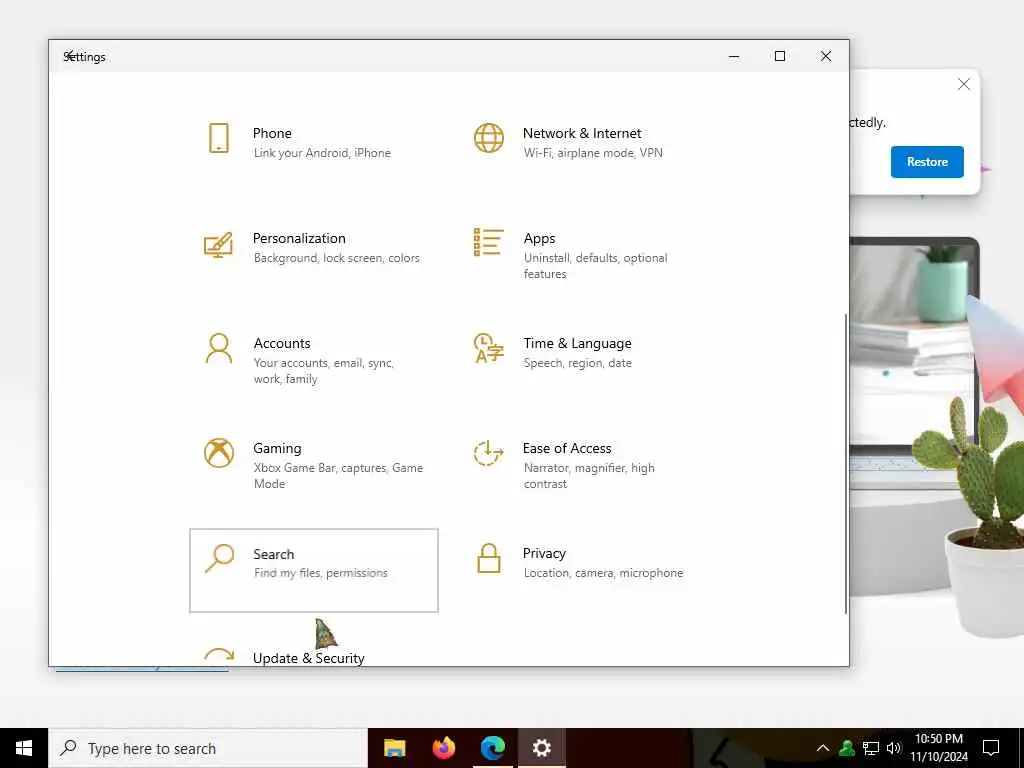
Task: Open the Windows Start menu
Action: [24, 748]
